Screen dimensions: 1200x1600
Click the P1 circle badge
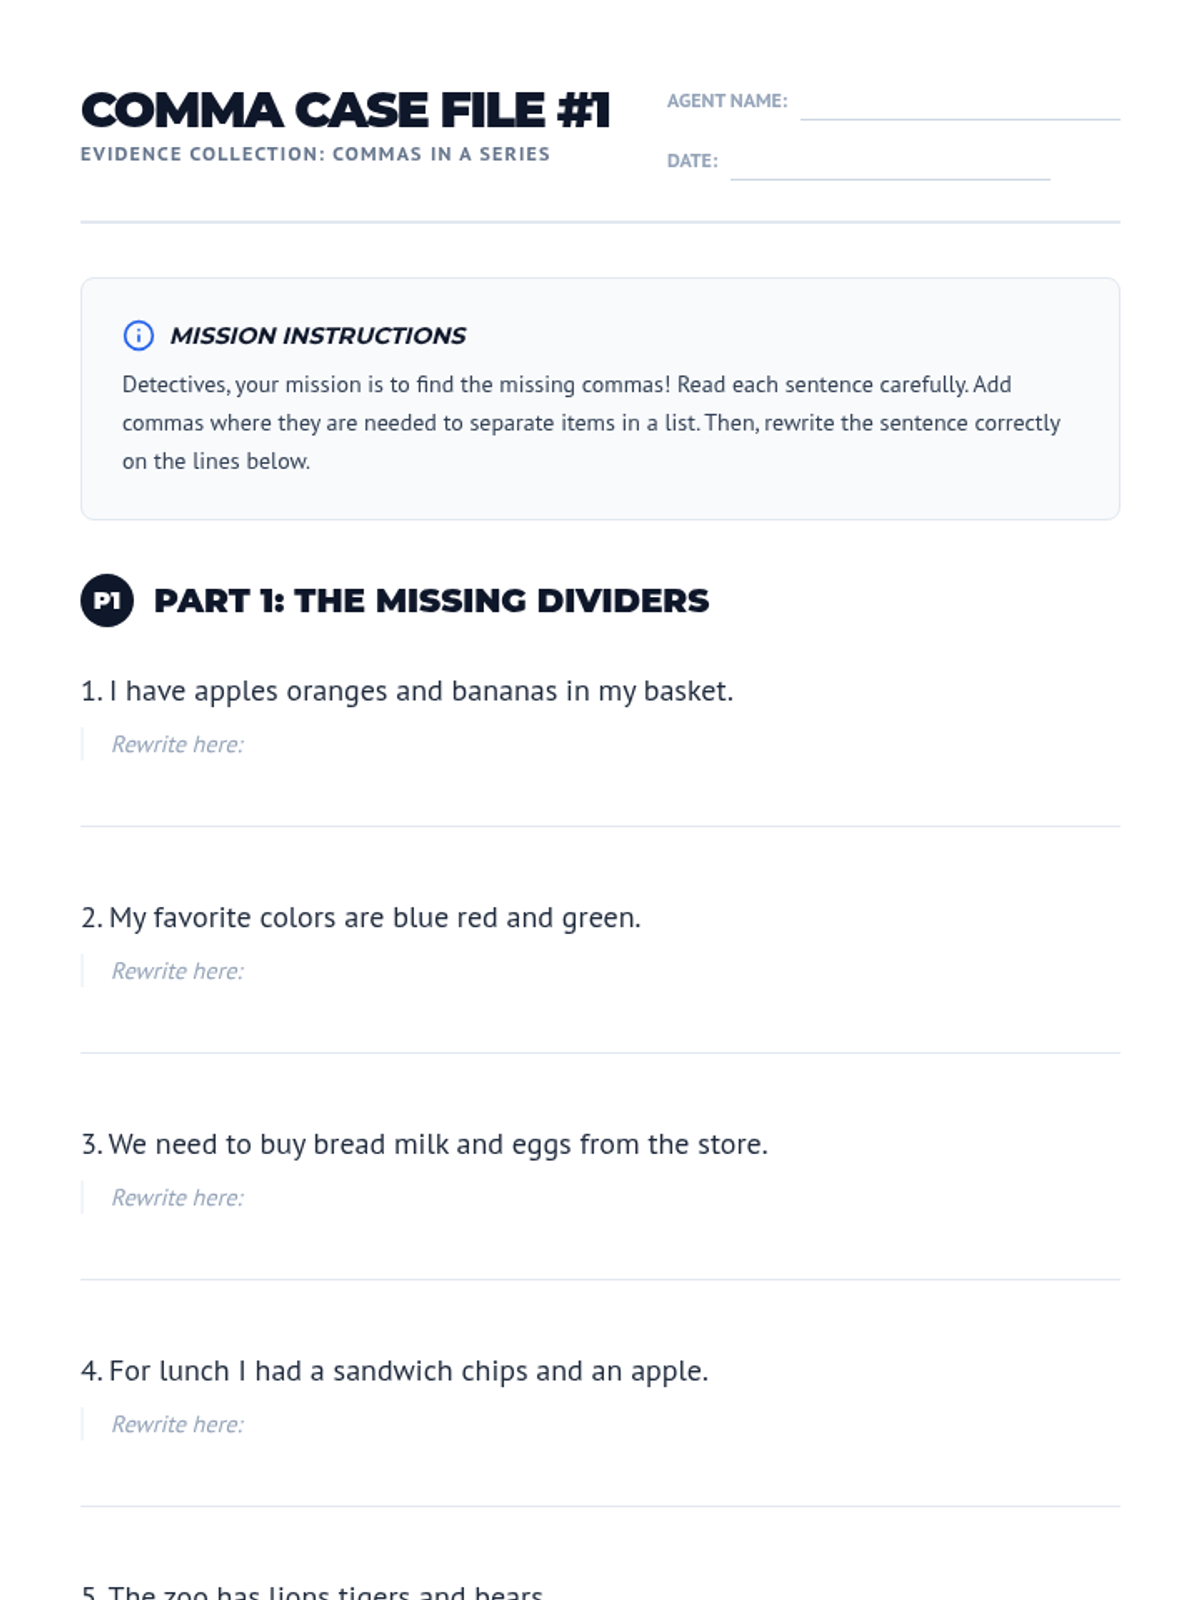point(107,600)
